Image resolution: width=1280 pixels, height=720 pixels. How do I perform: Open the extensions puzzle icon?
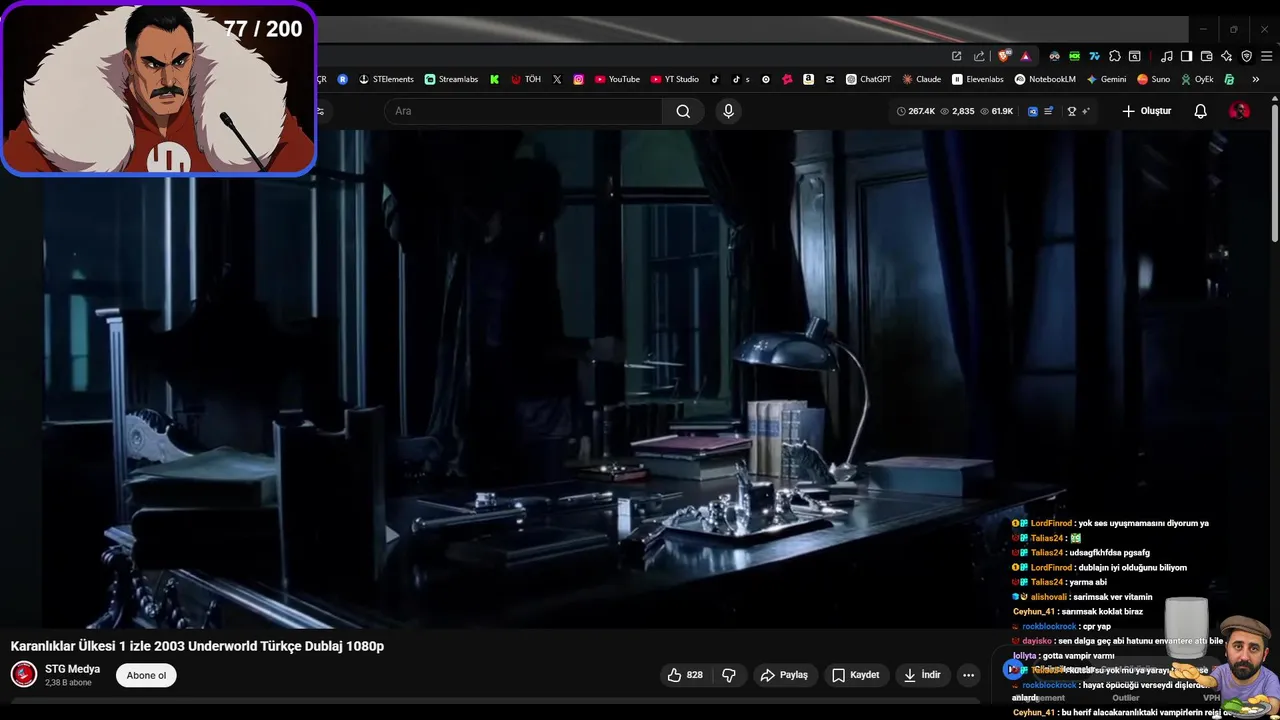coord(1115,56)
